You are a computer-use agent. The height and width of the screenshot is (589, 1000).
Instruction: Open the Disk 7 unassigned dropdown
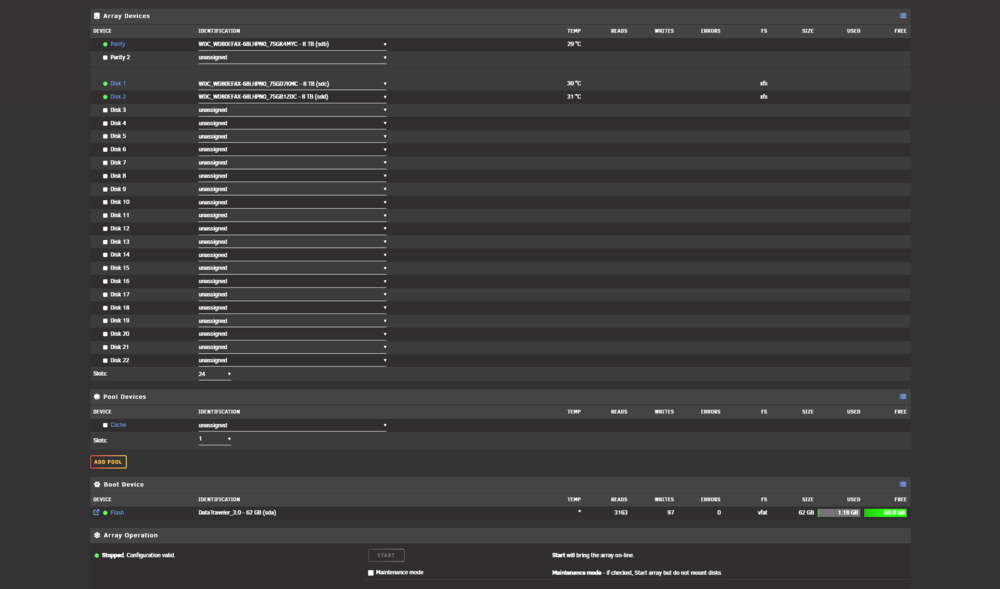coord(292,163)
